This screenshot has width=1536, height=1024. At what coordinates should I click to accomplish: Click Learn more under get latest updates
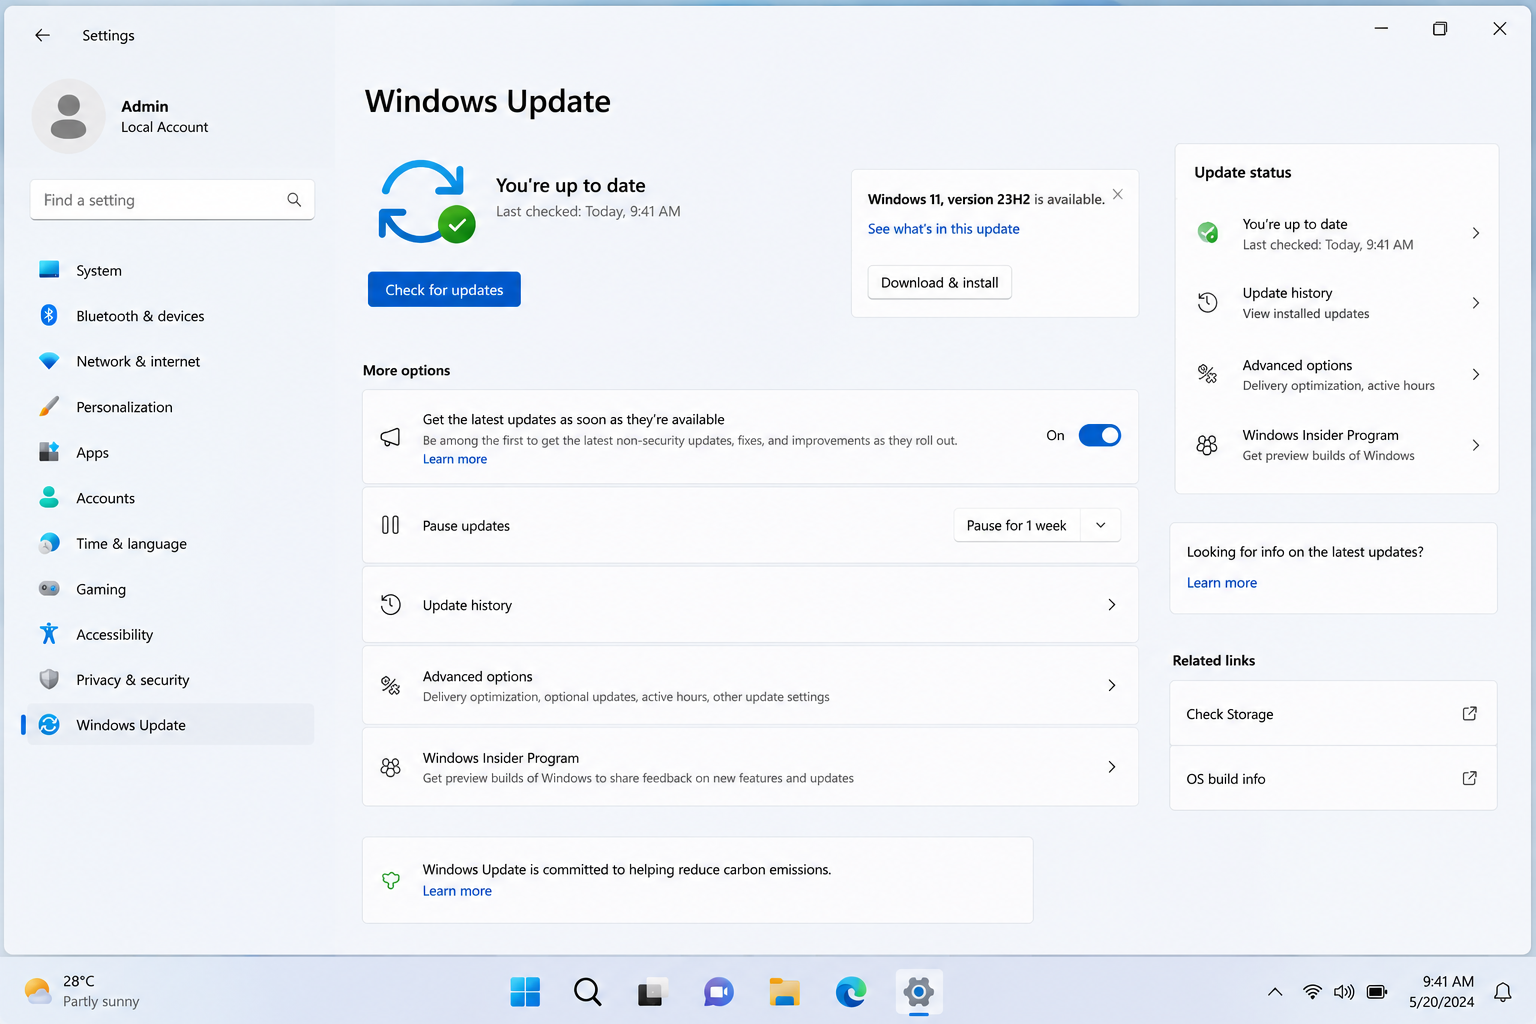point(455,459)
